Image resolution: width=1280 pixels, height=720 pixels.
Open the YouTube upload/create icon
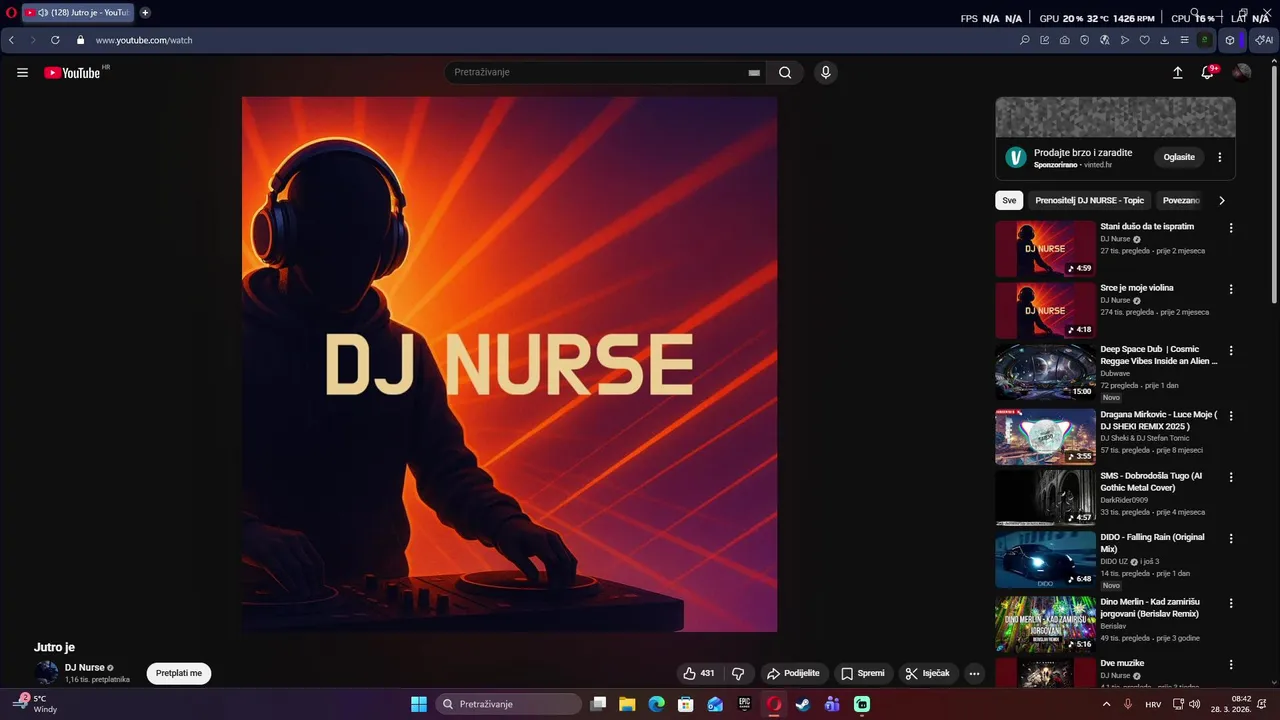coord(1177,72)
